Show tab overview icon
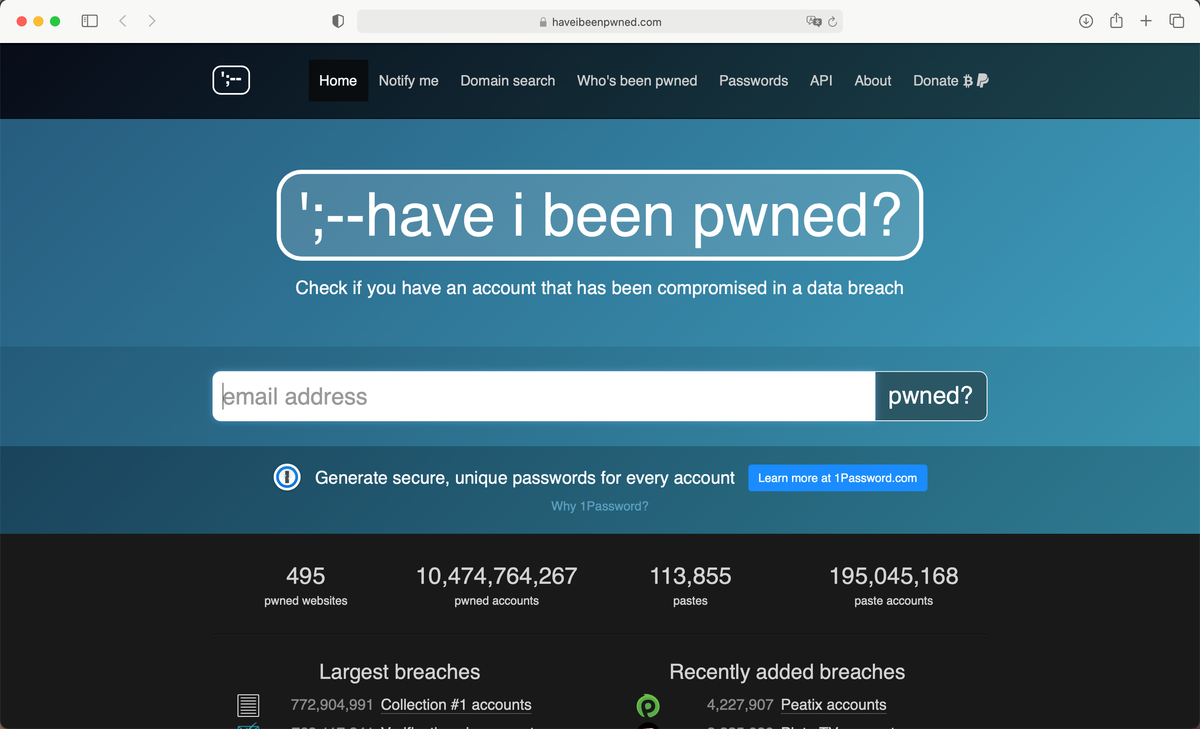This screenshot has height=729, width=1200. coord(1176,21)
